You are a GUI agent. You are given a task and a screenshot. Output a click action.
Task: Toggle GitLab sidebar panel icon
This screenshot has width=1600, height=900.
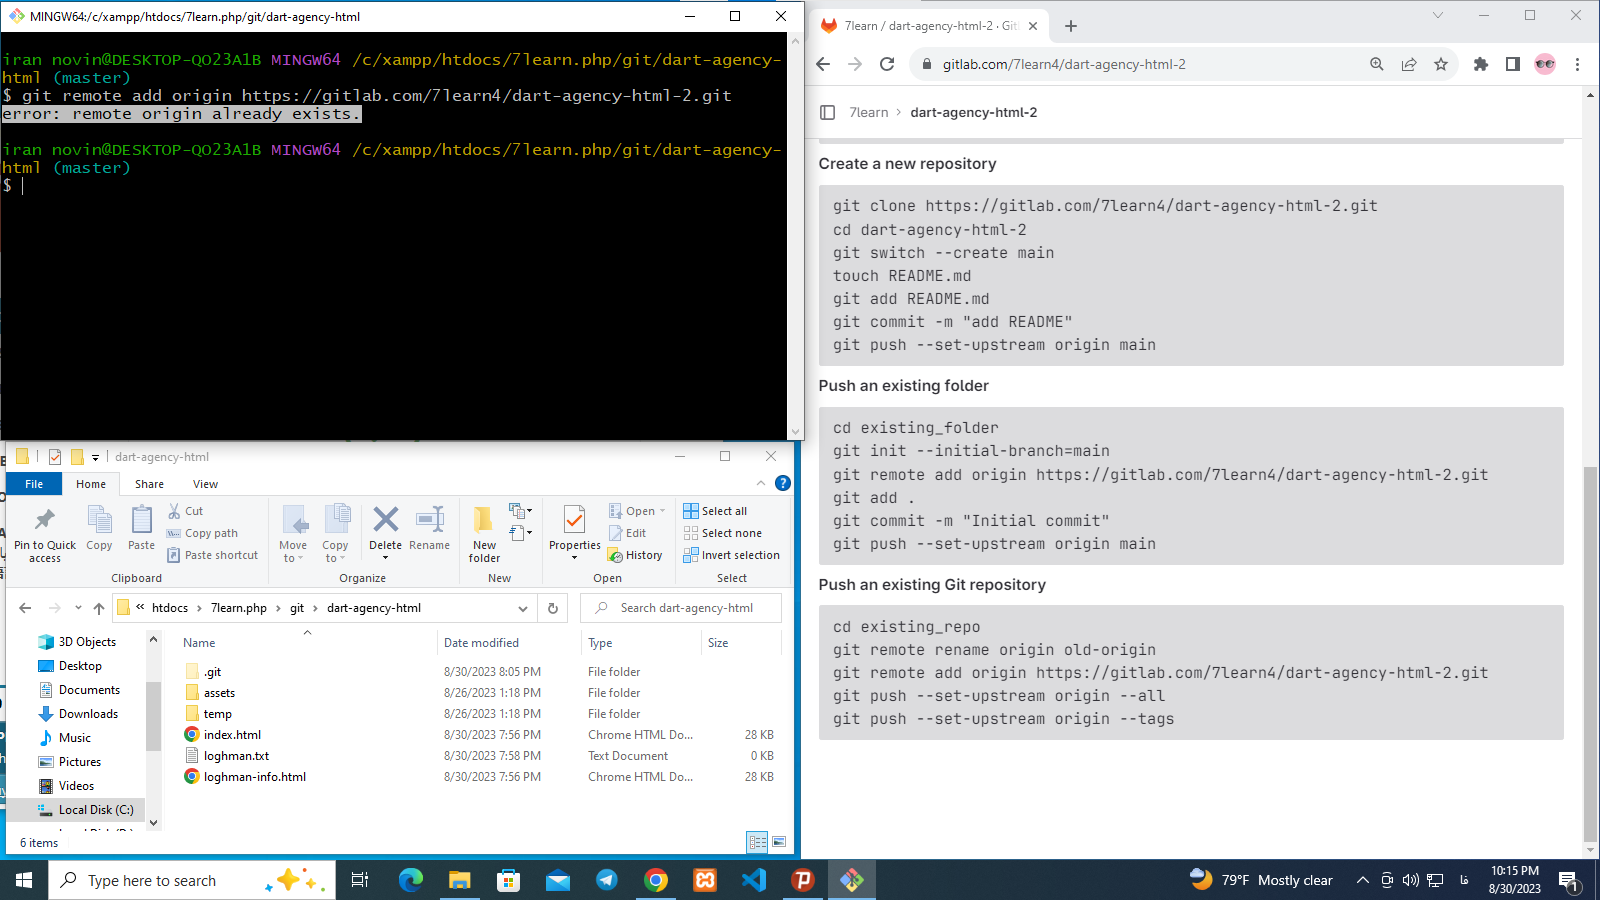pos(827,112)
